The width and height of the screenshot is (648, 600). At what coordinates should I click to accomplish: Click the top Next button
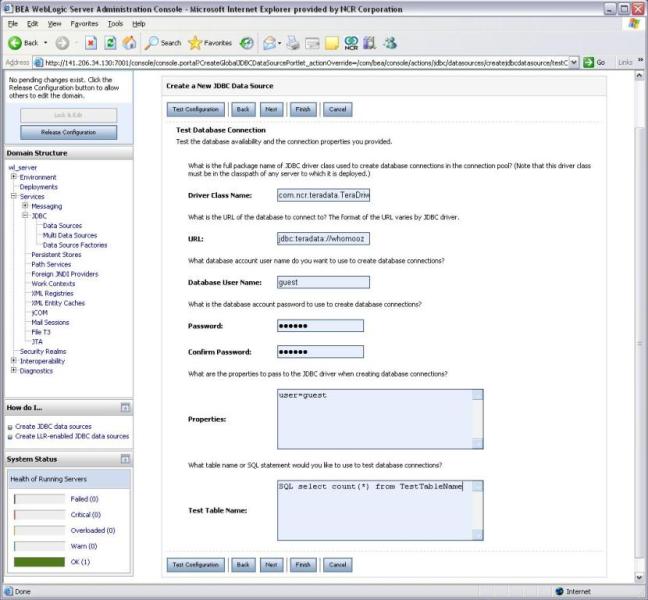pos(272,110)
